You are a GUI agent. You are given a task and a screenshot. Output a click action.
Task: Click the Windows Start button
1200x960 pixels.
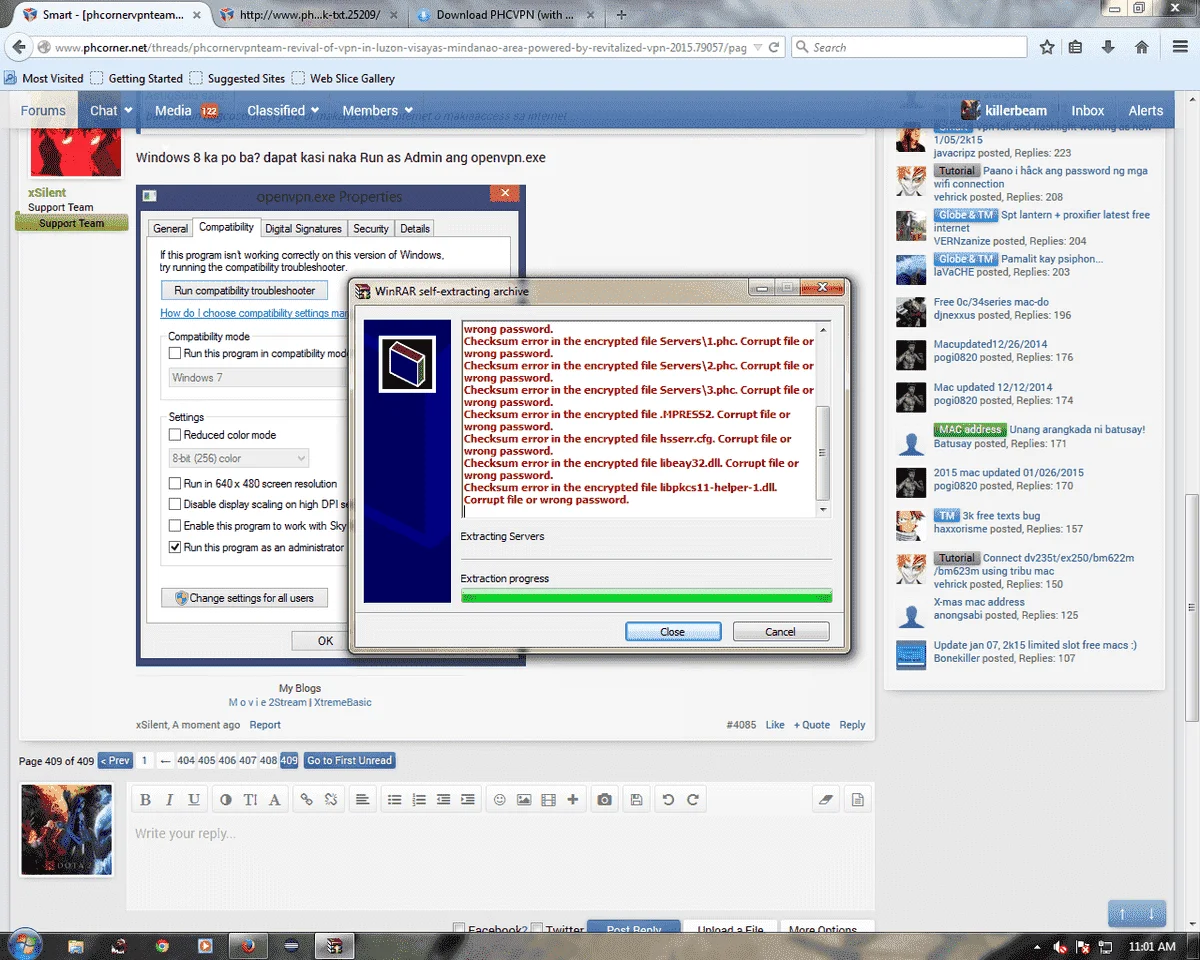pos(24,945)
